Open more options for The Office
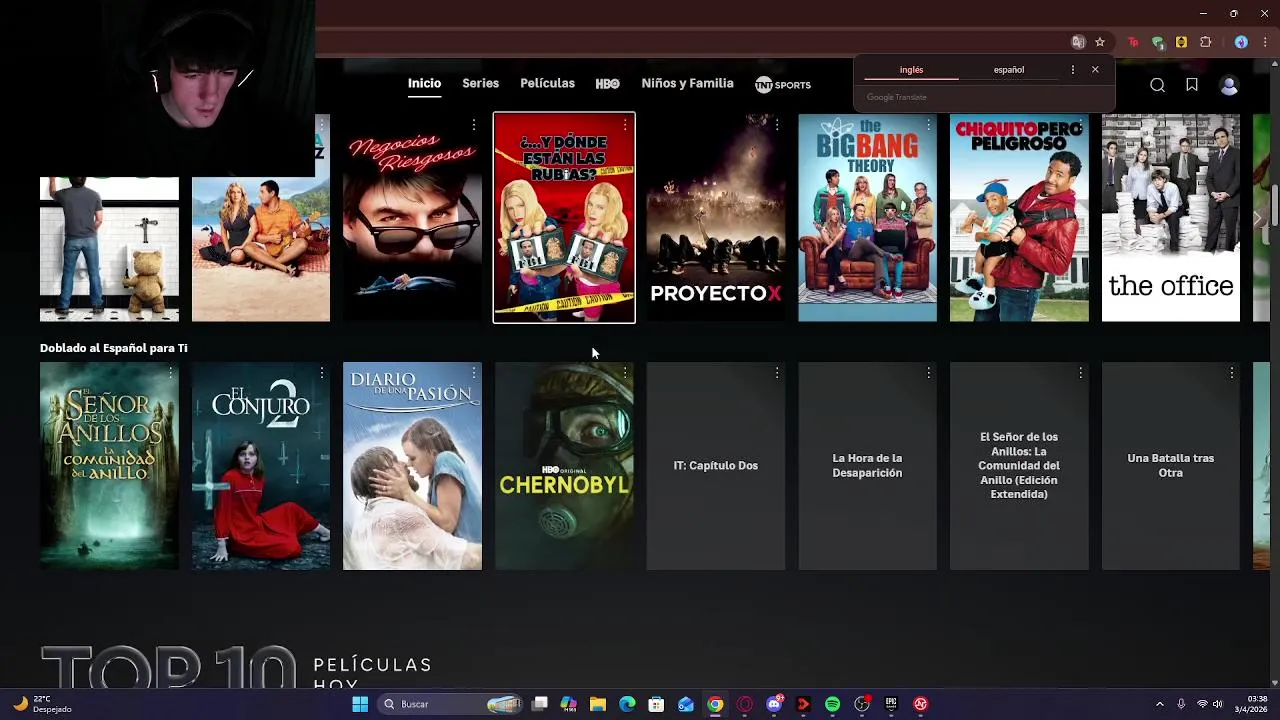1280x720 pixels. coord(1232,125)
